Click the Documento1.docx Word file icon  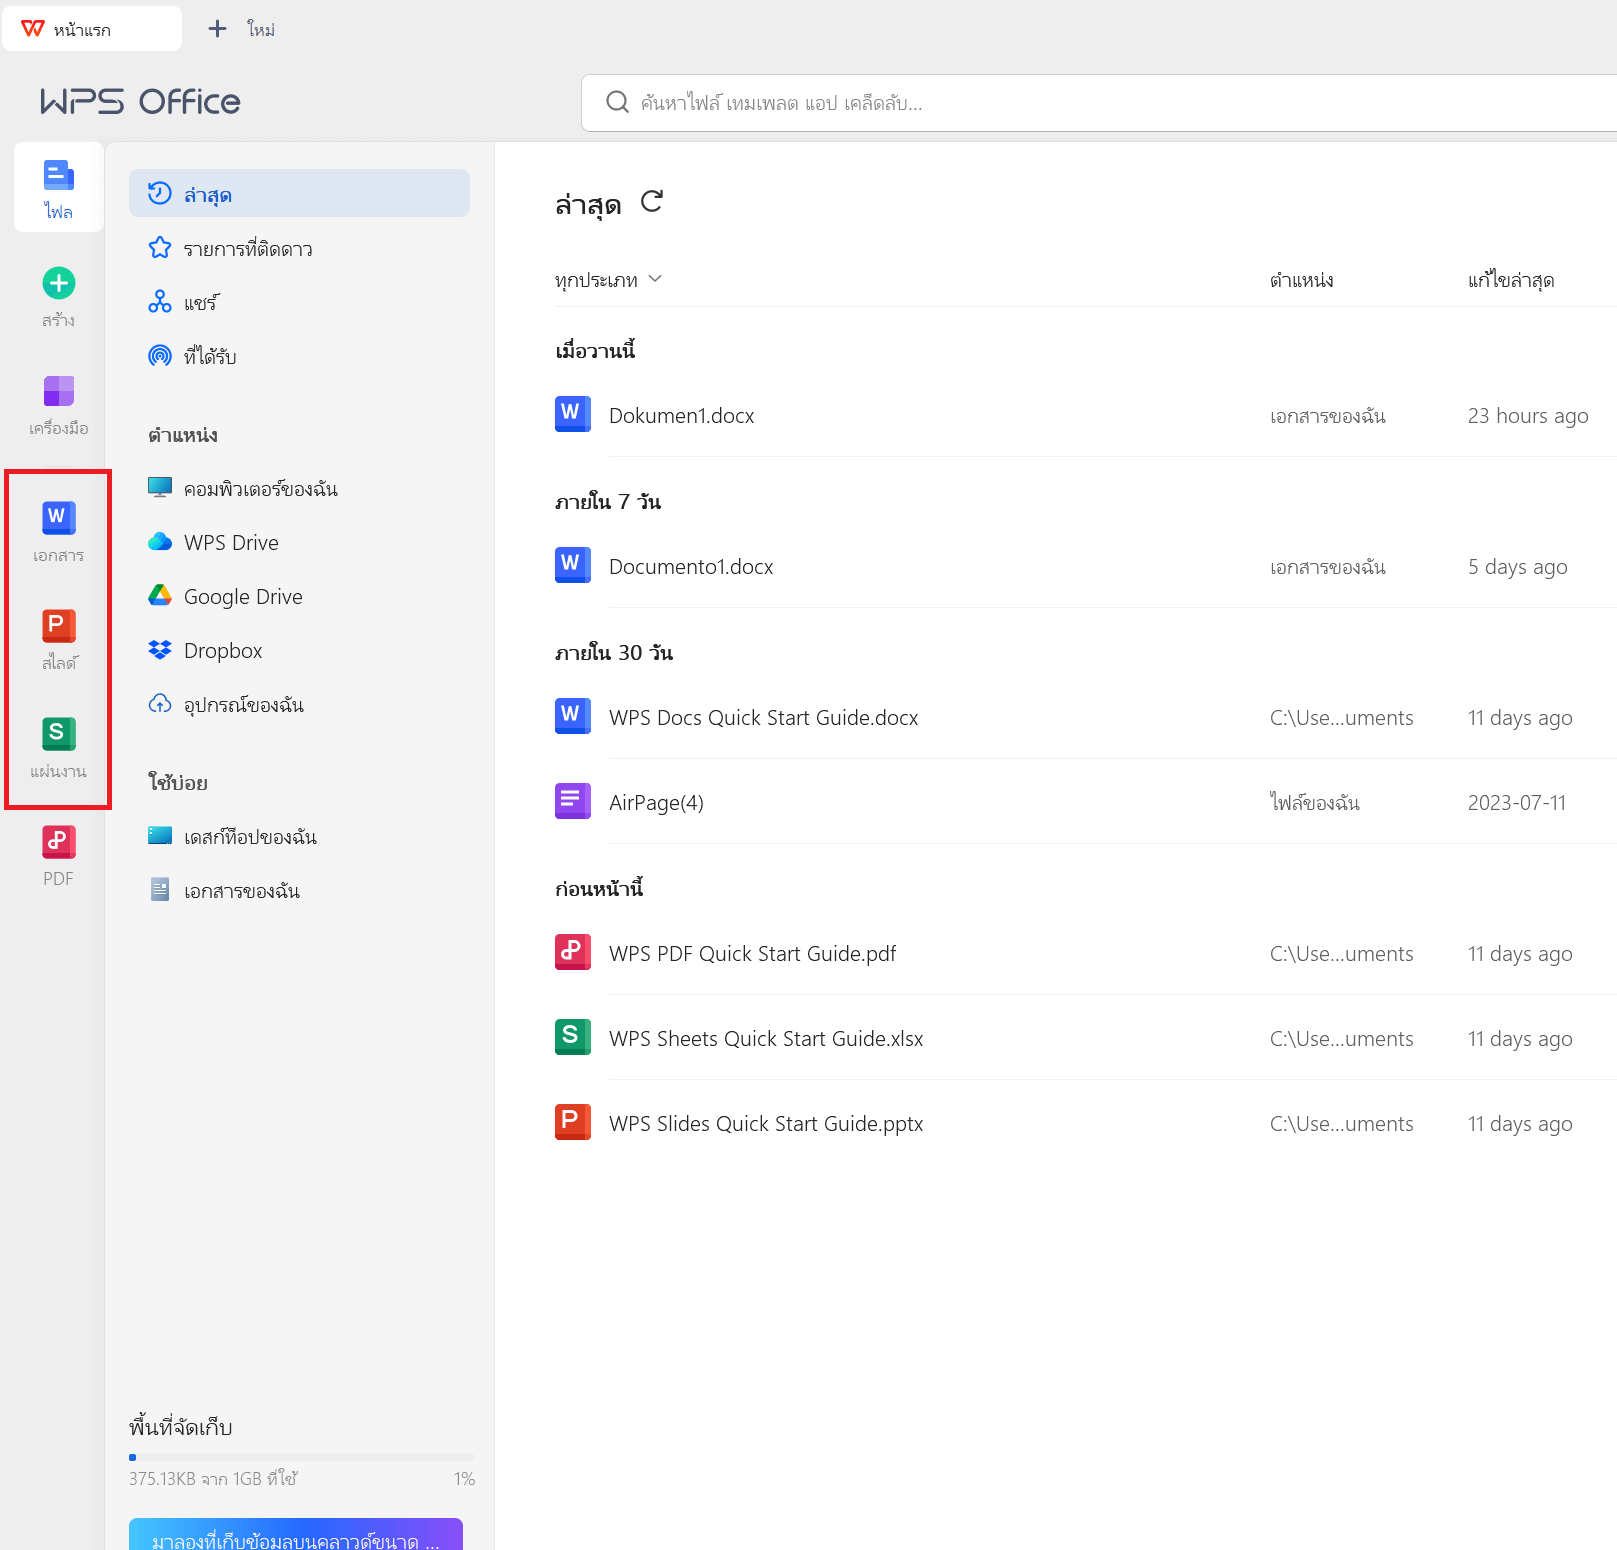click(573, 565)
